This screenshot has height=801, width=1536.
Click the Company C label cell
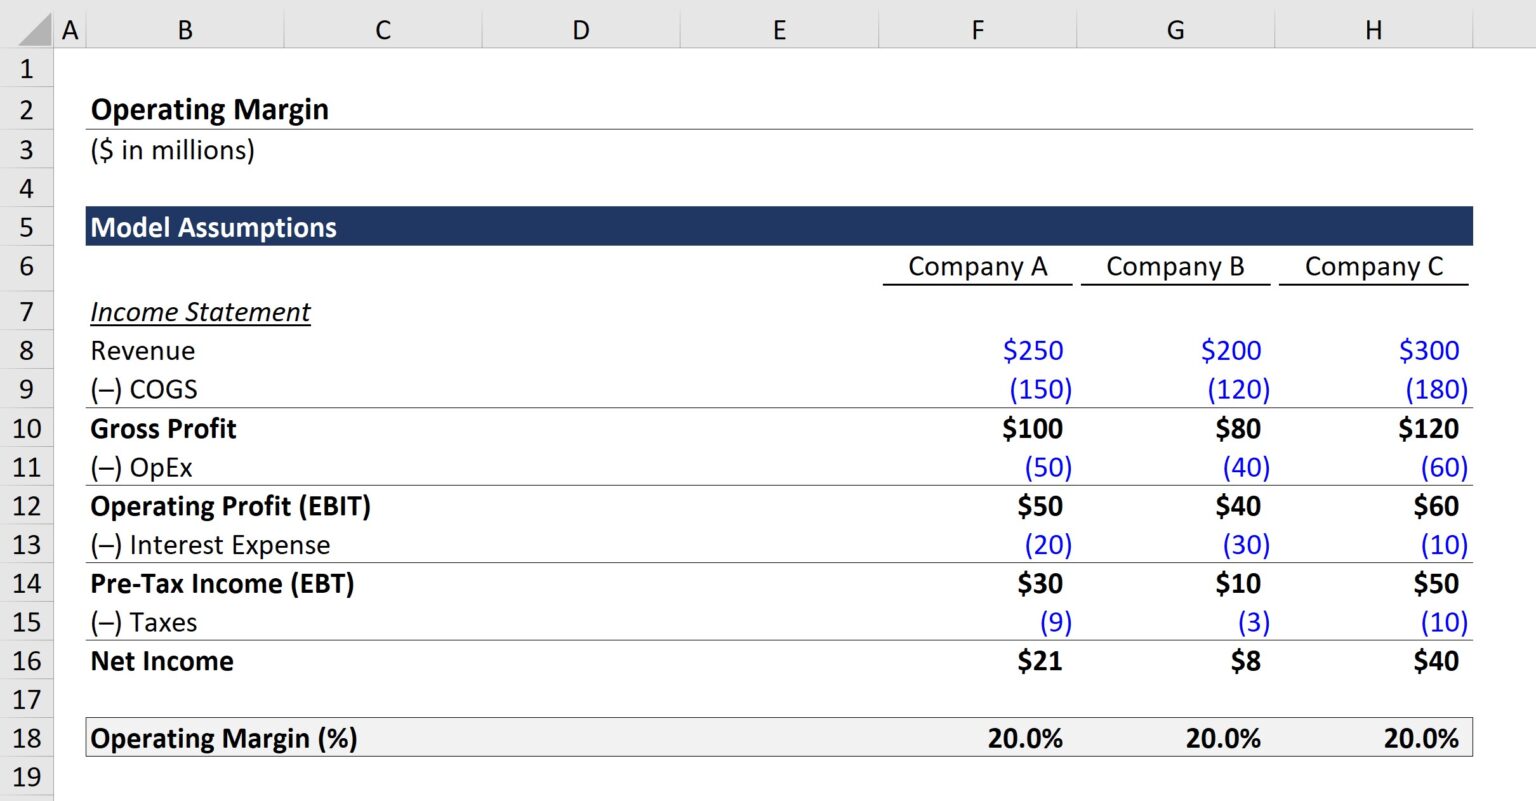pos(1374,266)
